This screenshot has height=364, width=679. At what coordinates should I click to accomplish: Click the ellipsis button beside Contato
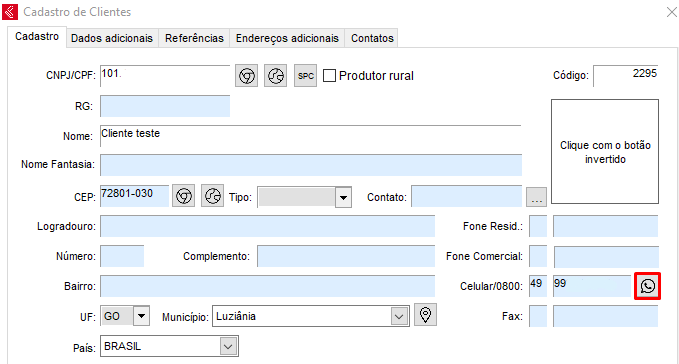[x=537, y=197]
